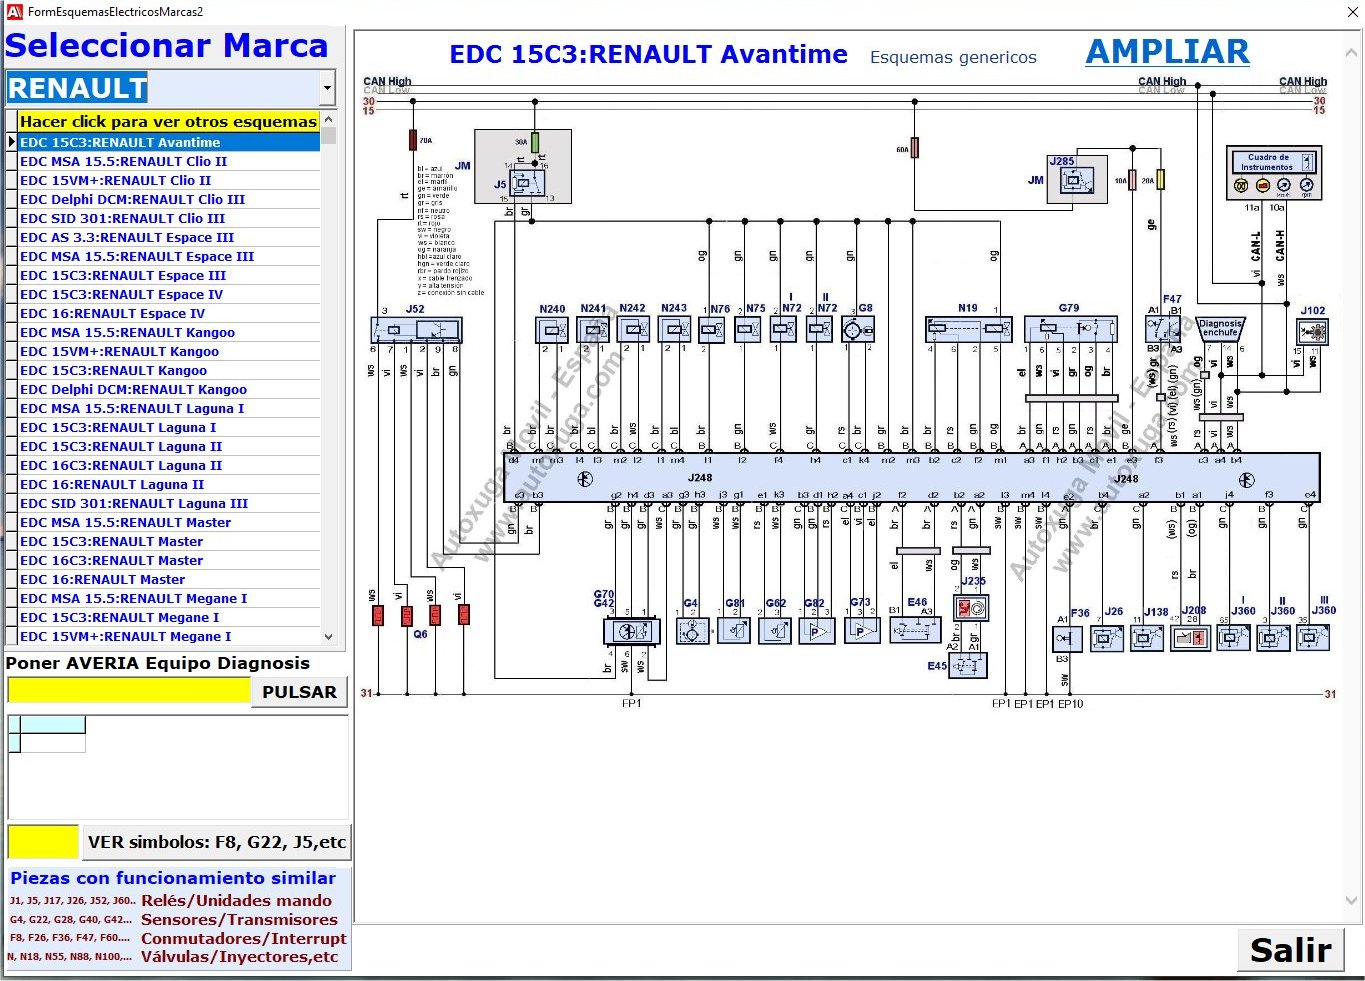Screen dimensions: 1365x981
Task: Click the Cuadro de Instrumentos symbol
Action: point(1274,174)
